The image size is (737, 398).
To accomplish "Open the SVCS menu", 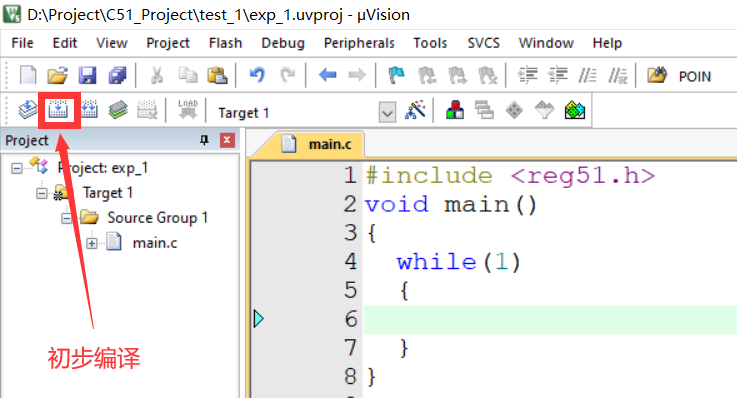I will click(483, 43).
